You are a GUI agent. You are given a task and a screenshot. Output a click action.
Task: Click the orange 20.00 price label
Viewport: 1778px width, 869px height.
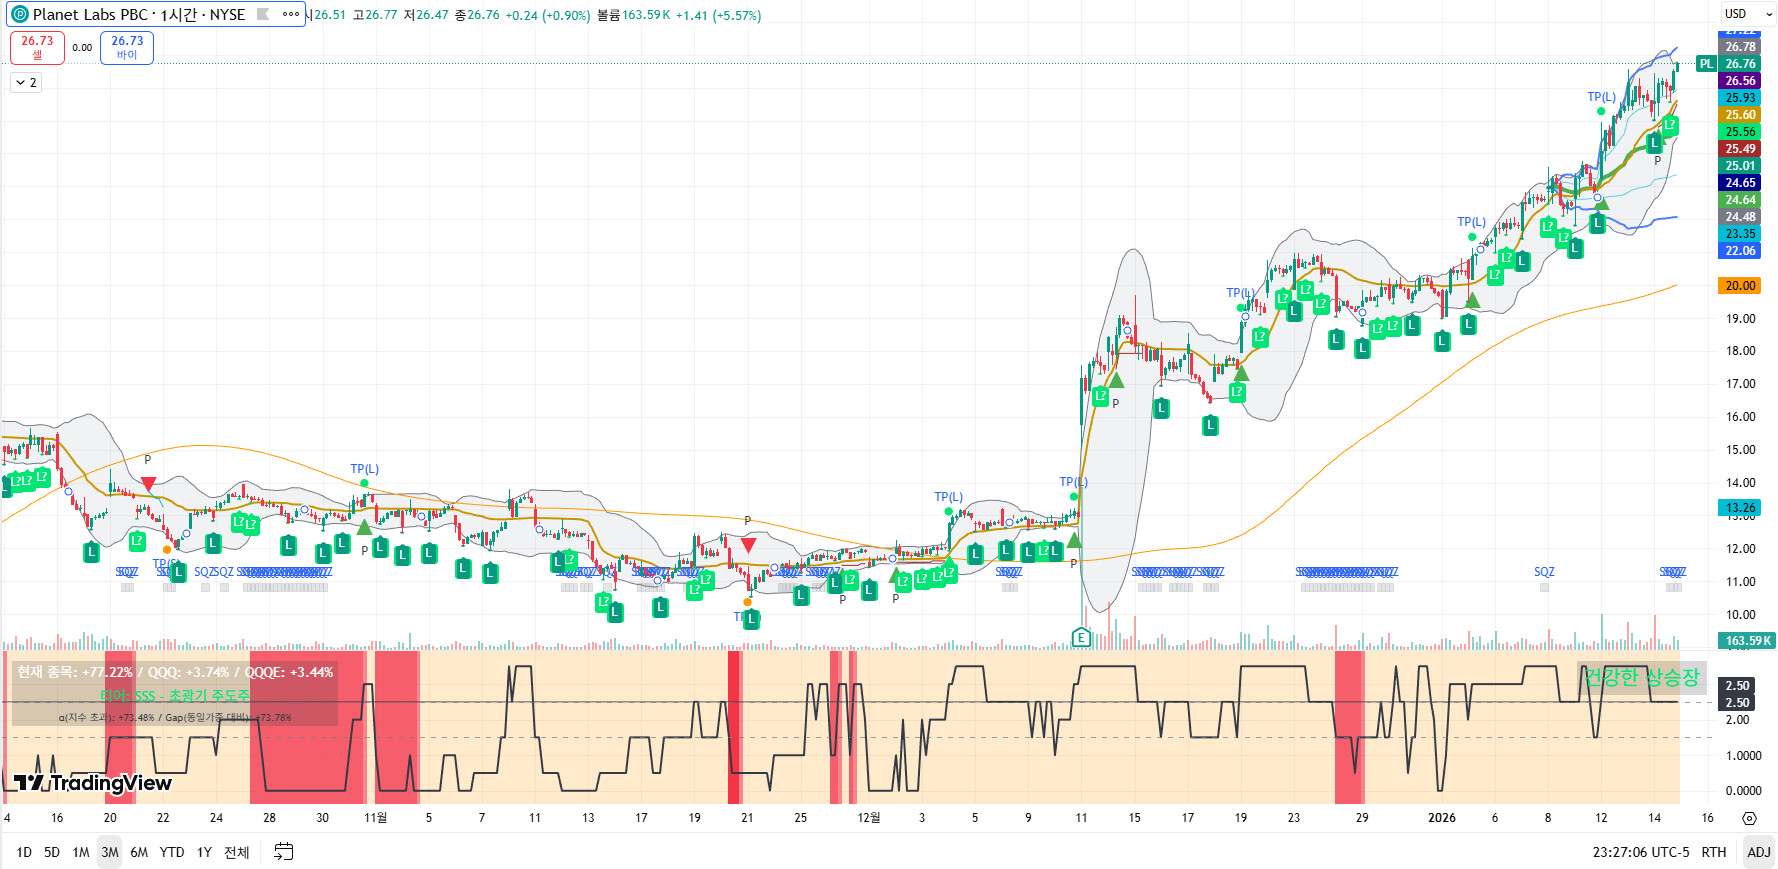[x=1740, y=285]
